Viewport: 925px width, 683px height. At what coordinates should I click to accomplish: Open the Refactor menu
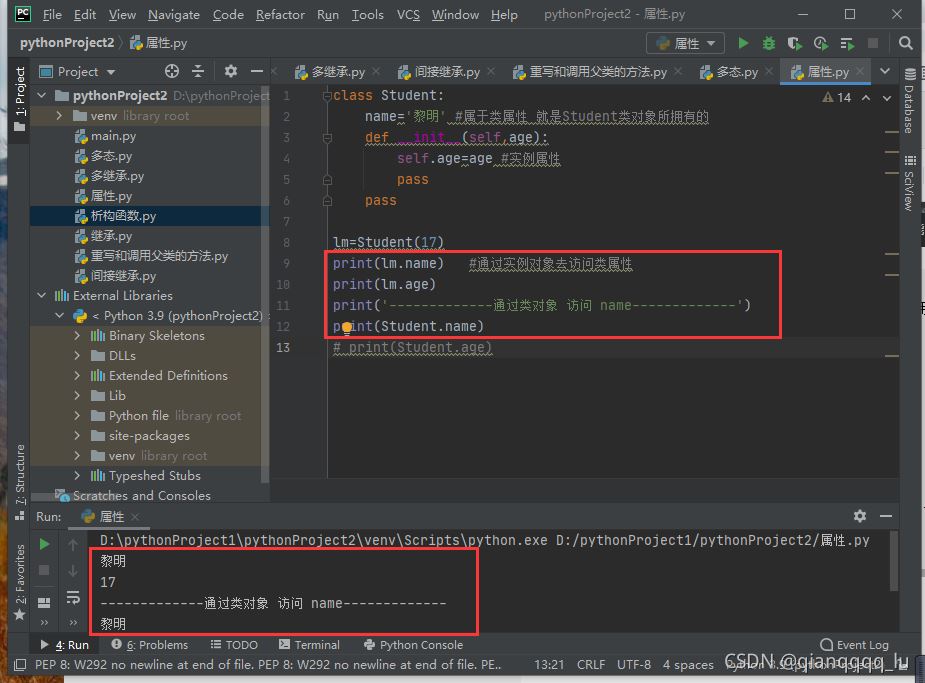[x=280, y=15]
